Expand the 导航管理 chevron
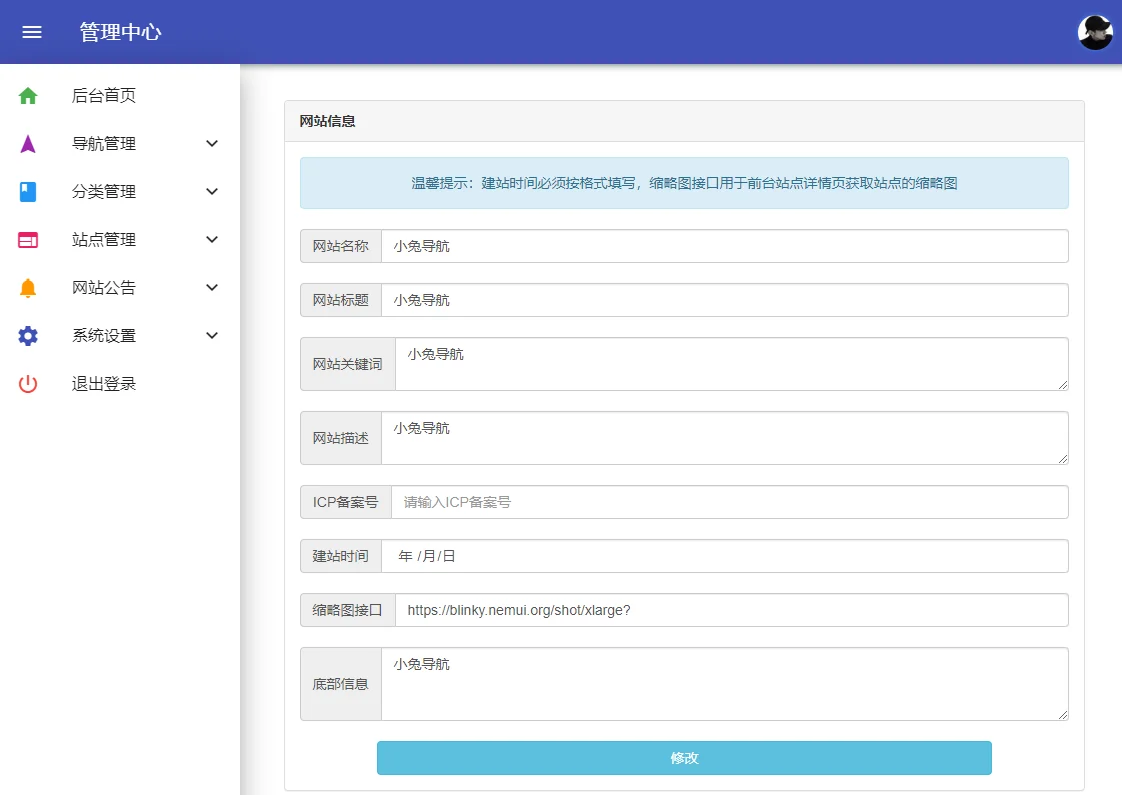The image size is (1122, 795). pos(212,144)
